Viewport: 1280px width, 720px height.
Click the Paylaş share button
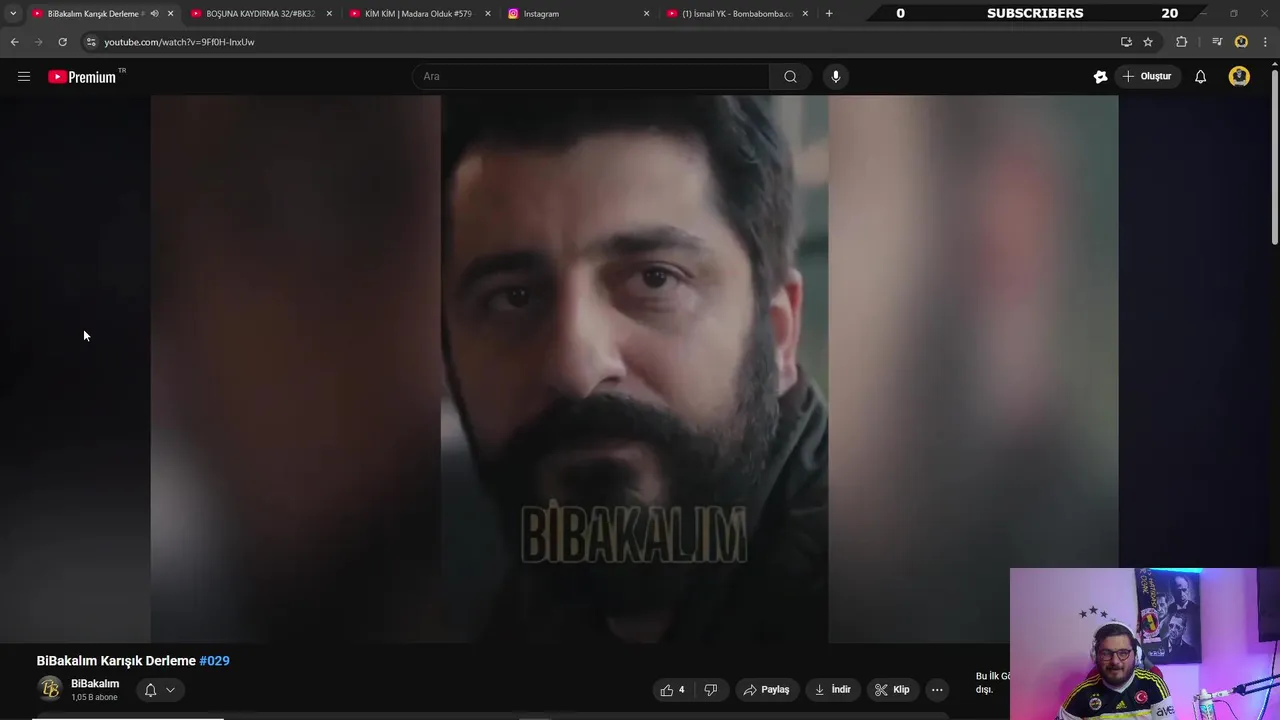[x=766, y=689]
